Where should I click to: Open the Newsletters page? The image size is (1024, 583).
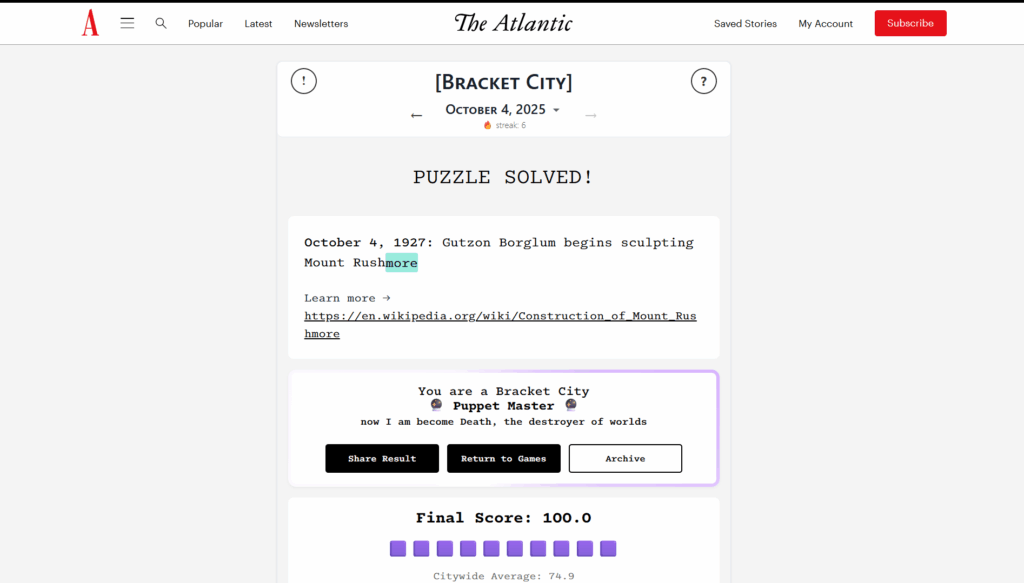pos(320,23)
